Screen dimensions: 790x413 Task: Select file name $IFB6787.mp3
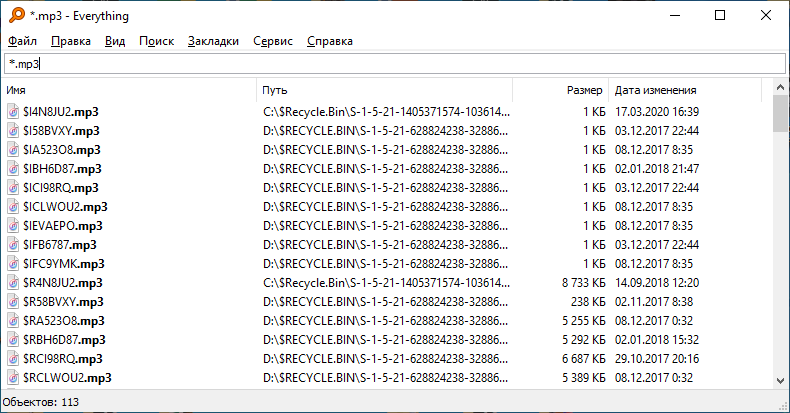pos(59,245)
